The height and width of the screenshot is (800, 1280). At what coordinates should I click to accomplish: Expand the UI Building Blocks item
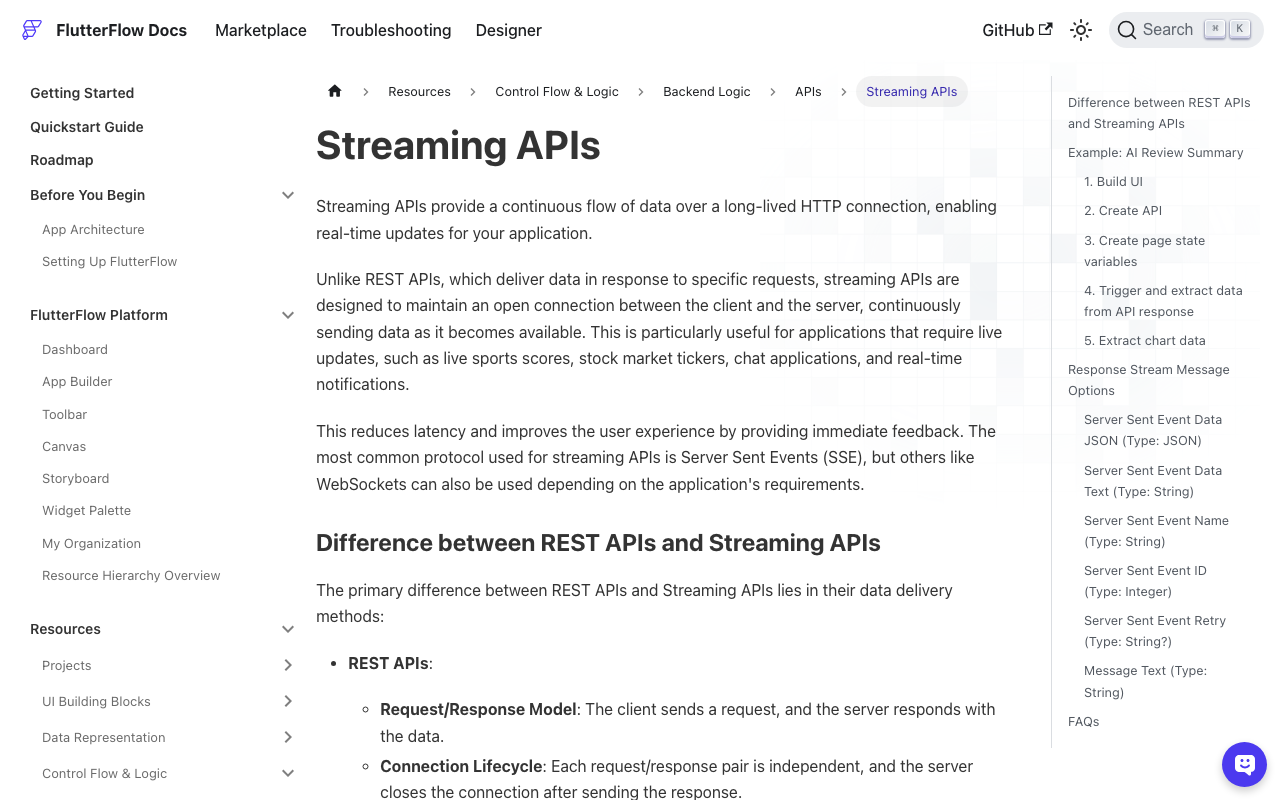[288, 701]
